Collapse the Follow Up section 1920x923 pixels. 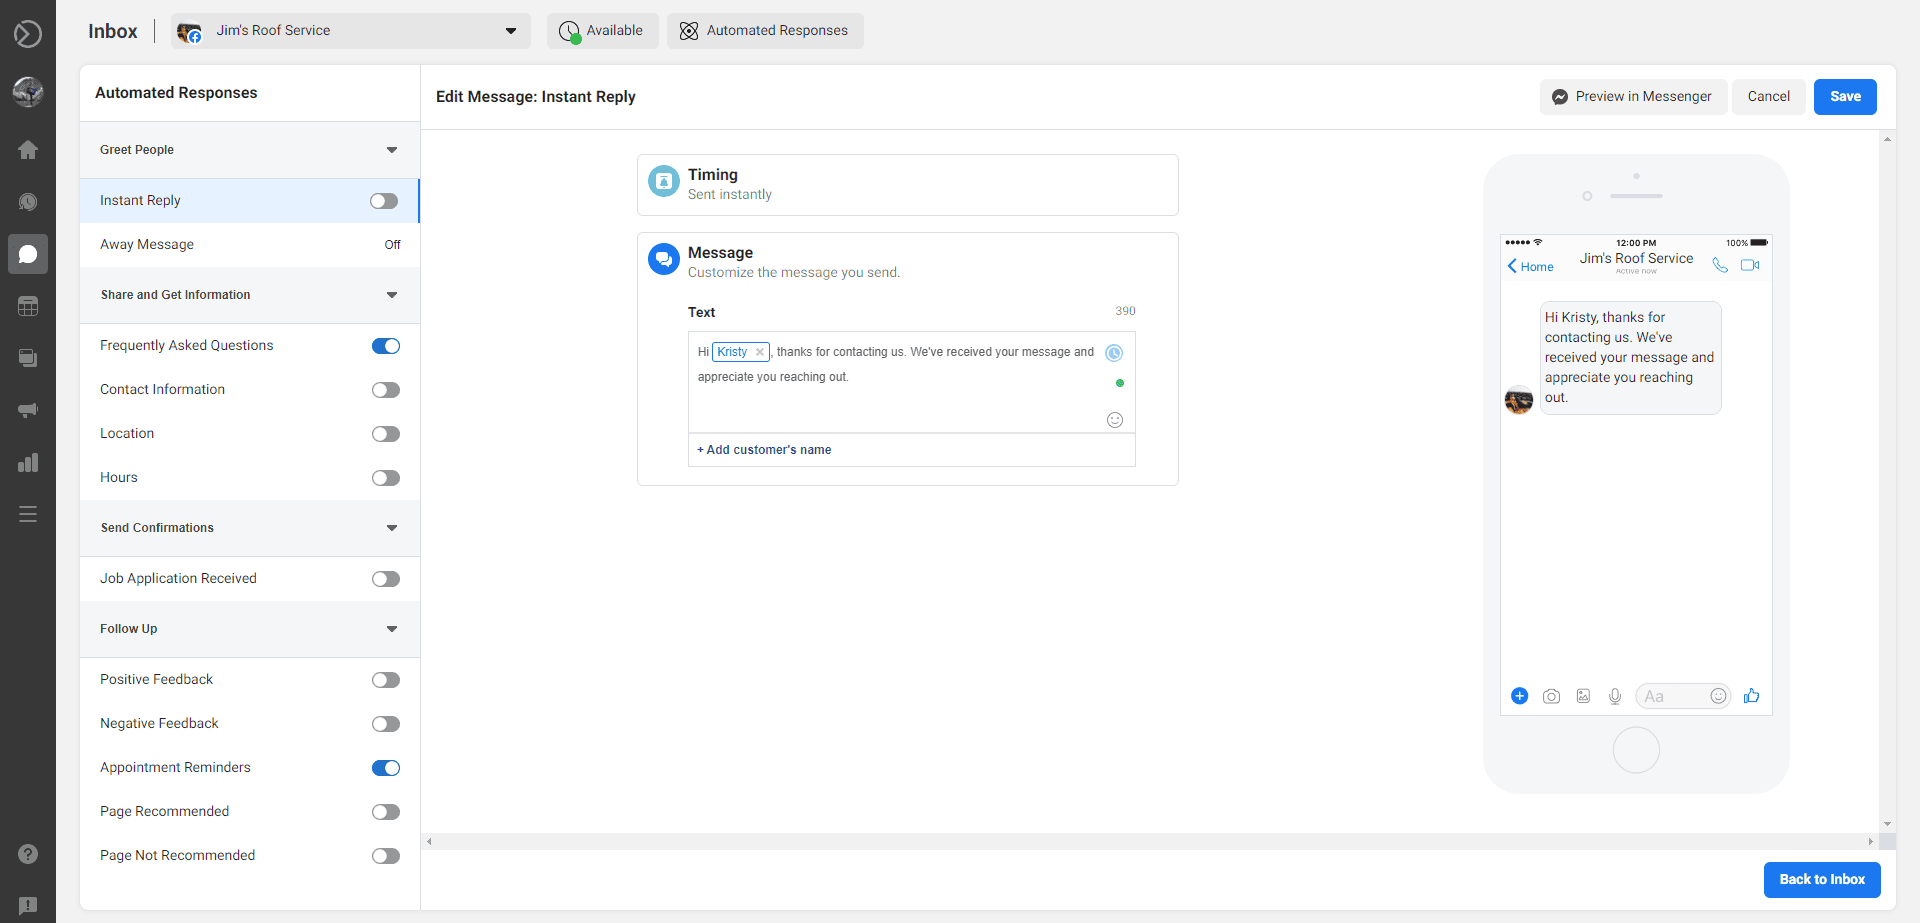[x=391, y=629]
